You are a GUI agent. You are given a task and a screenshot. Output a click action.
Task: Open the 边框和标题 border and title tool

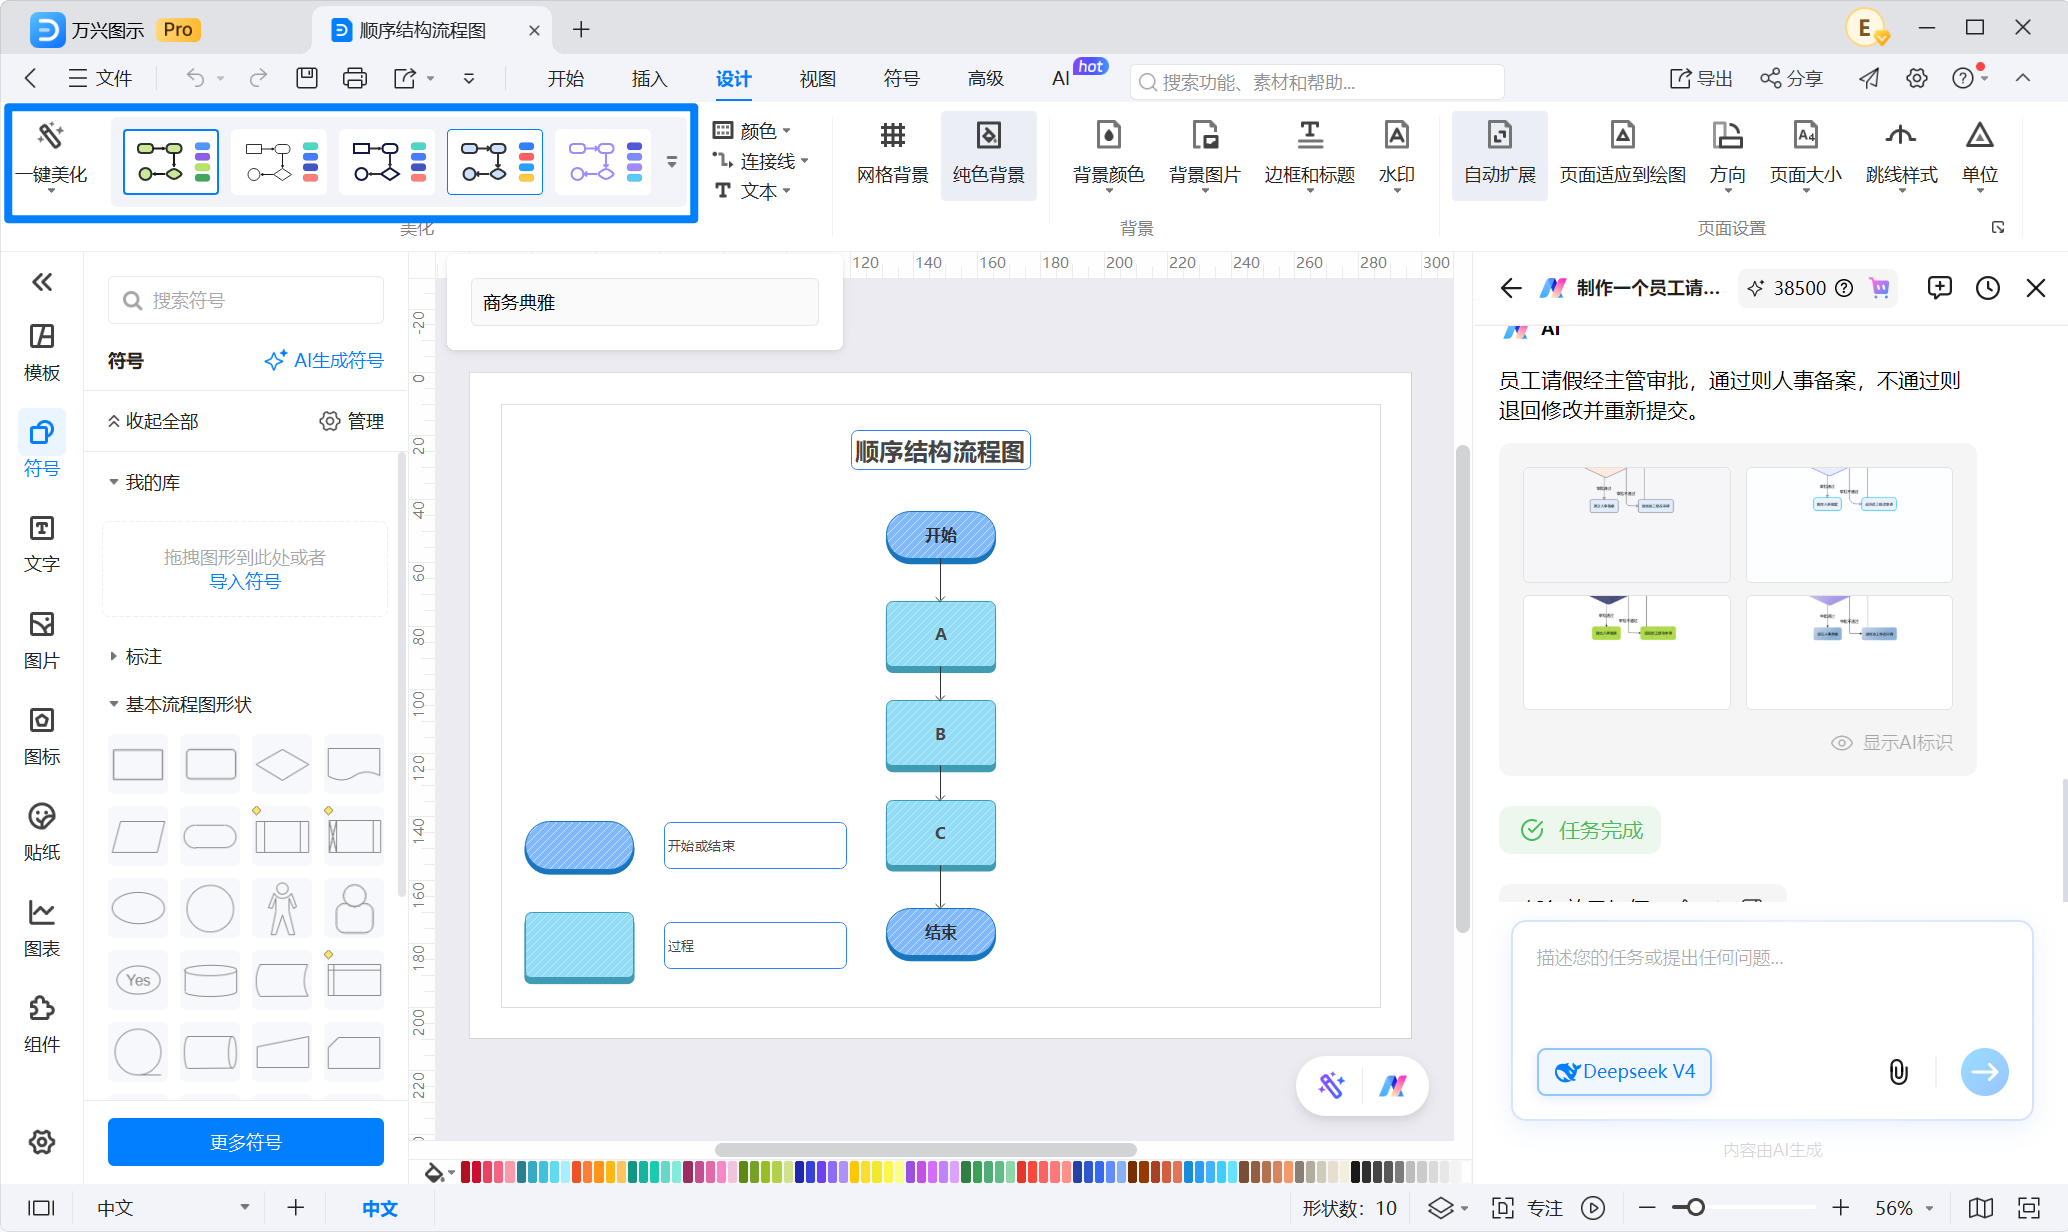(1309, 154)
